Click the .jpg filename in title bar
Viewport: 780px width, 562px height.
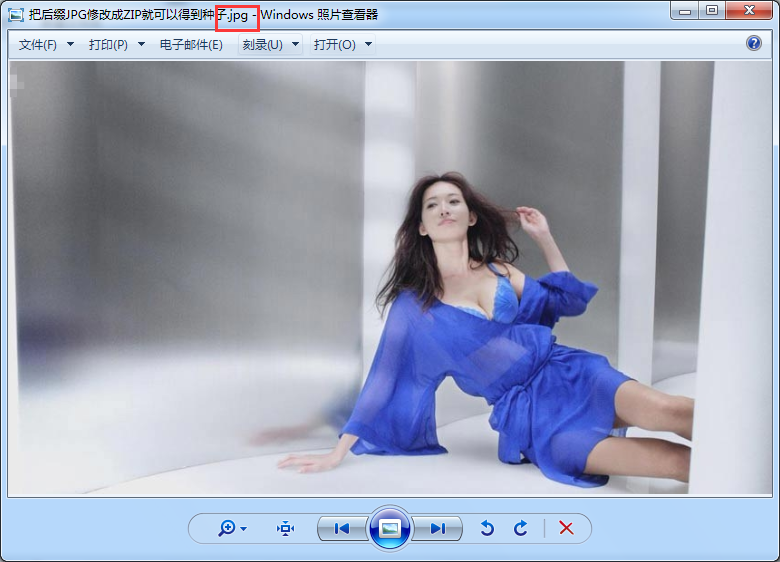coord(238,16)
